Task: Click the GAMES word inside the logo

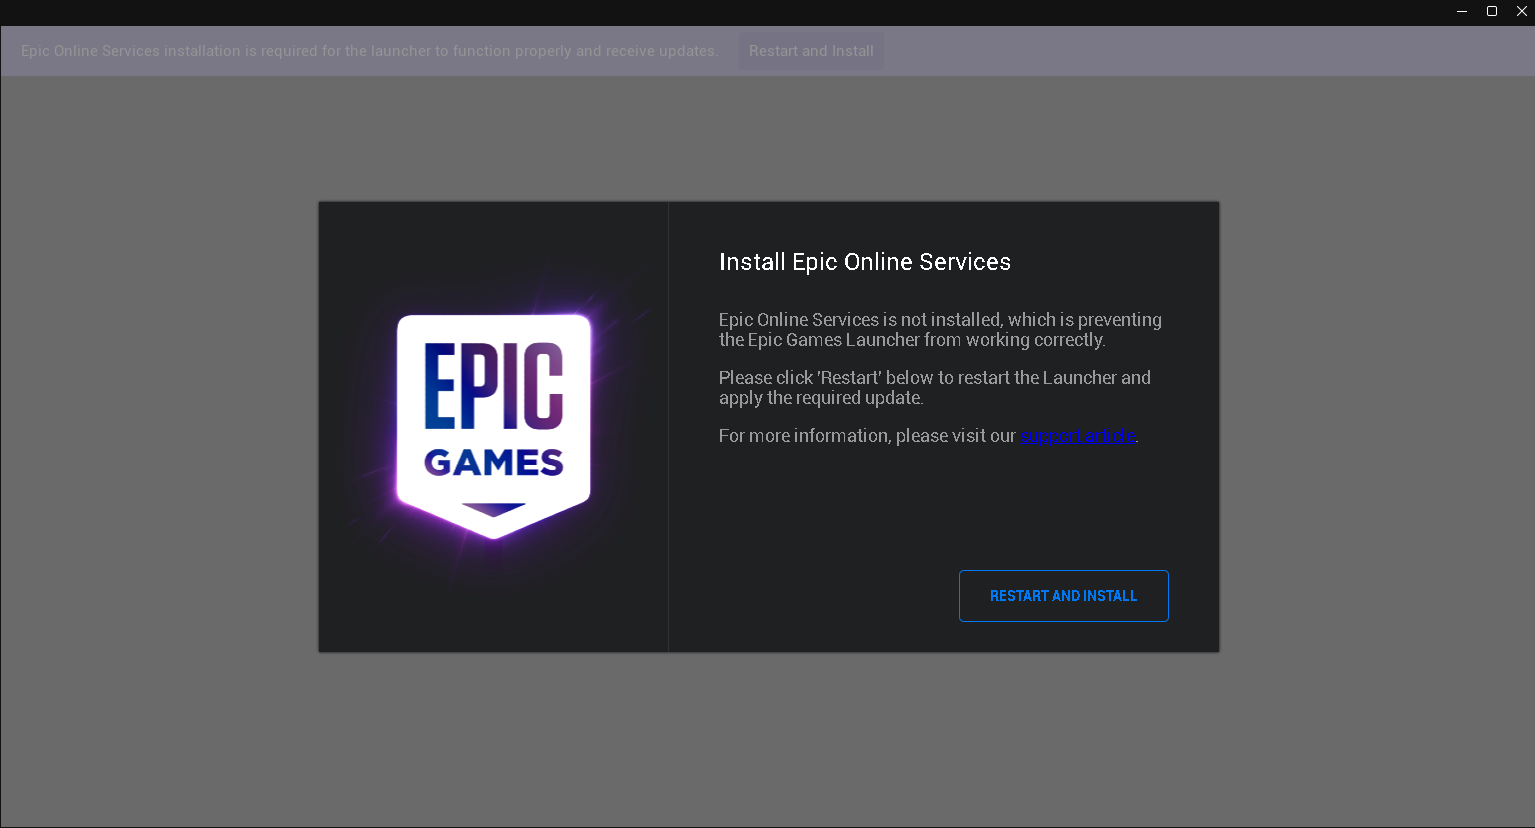Action: pos(494,463)
